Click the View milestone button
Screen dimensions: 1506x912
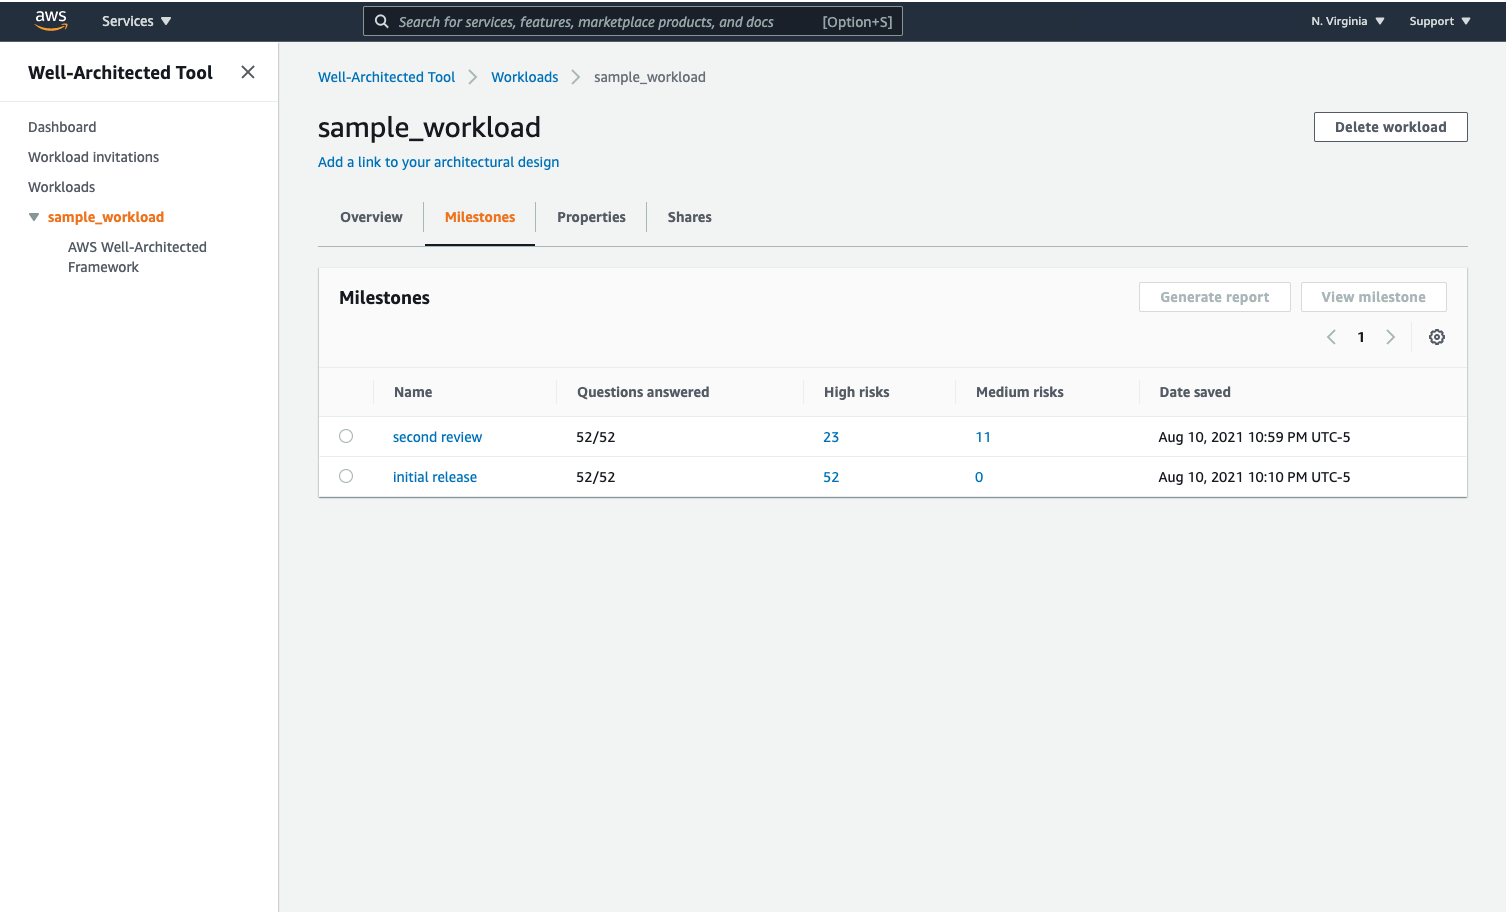click(x=1373, y=297)
